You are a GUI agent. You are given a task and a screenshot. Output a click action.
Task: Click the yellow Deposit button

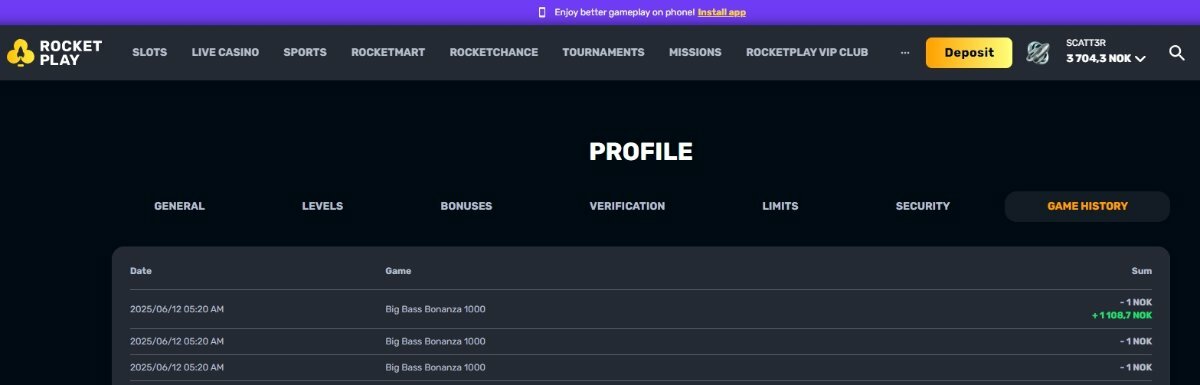(x=969, y=53)
